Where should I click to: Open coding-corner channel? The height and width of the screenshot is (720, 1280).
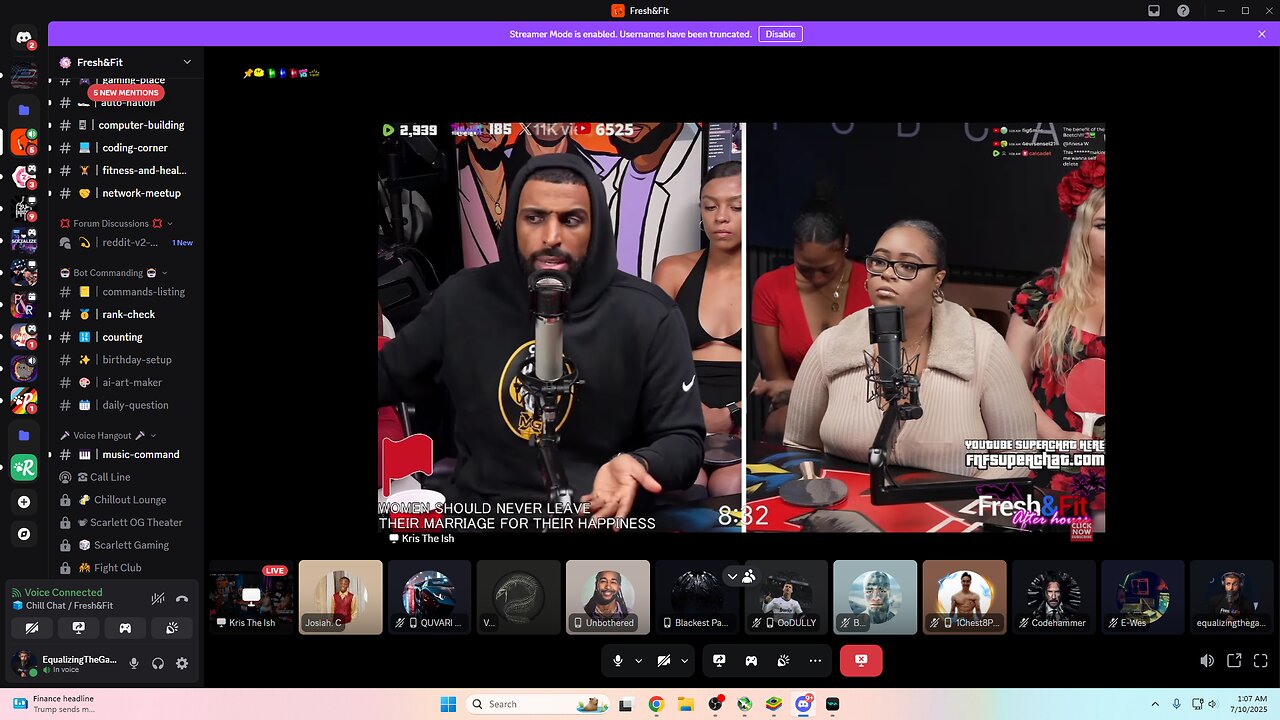(126, 148)
